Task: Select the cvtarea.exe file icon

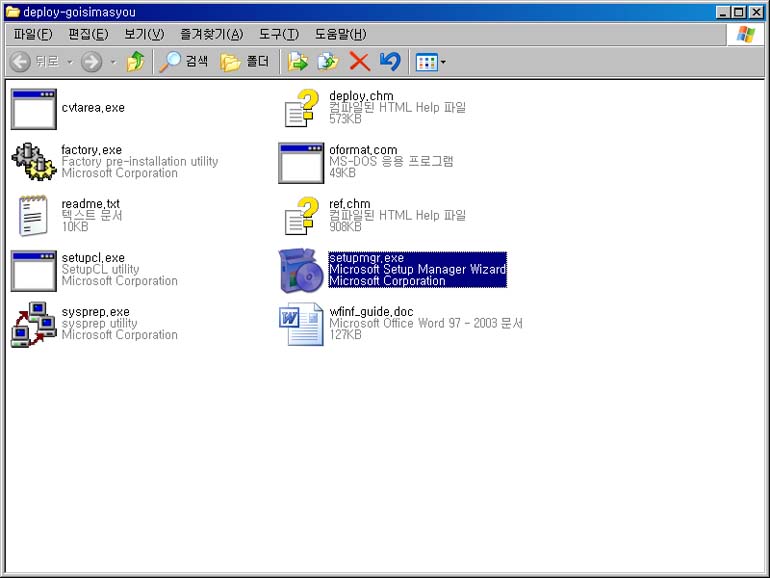Action: [33, 109]
